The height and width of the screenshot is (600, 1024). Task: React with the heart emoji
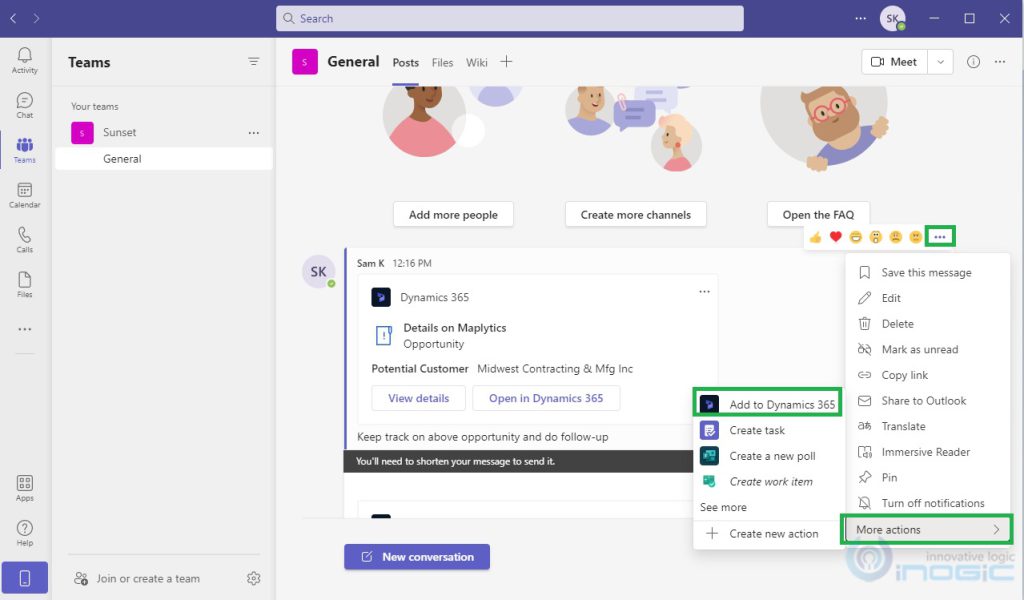pos(836,238)
